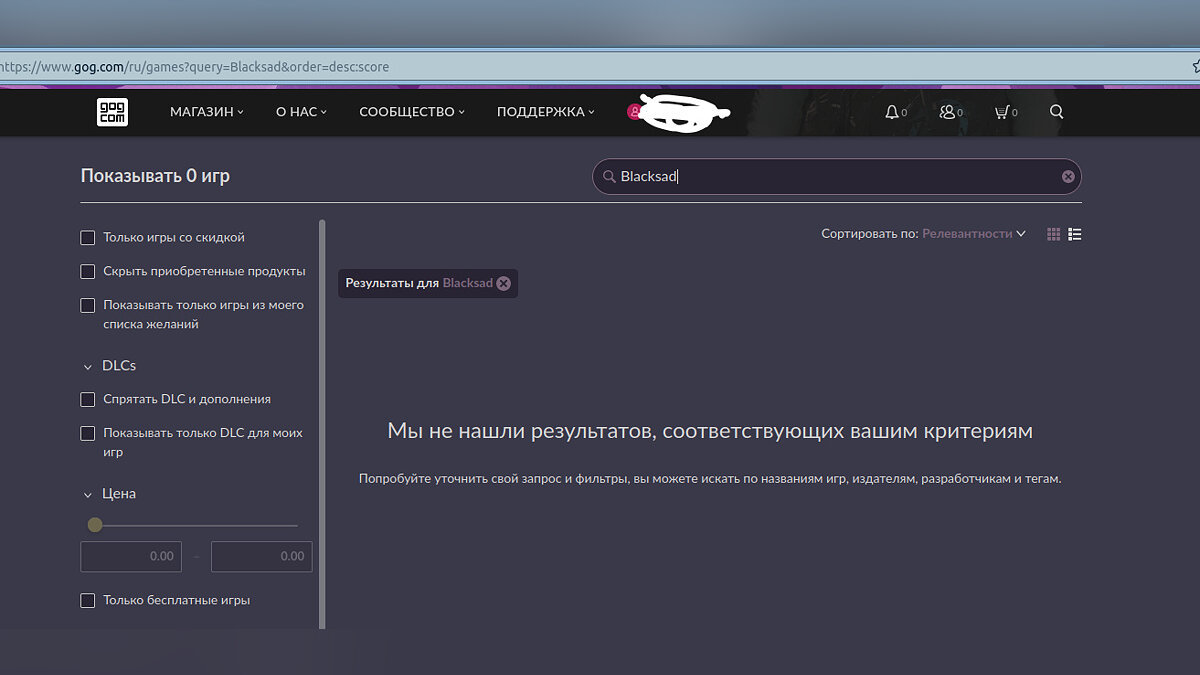Enable "Только игры со скидкой" checkbox
This screenshot has width=1200, height=675.
point(88,238)
